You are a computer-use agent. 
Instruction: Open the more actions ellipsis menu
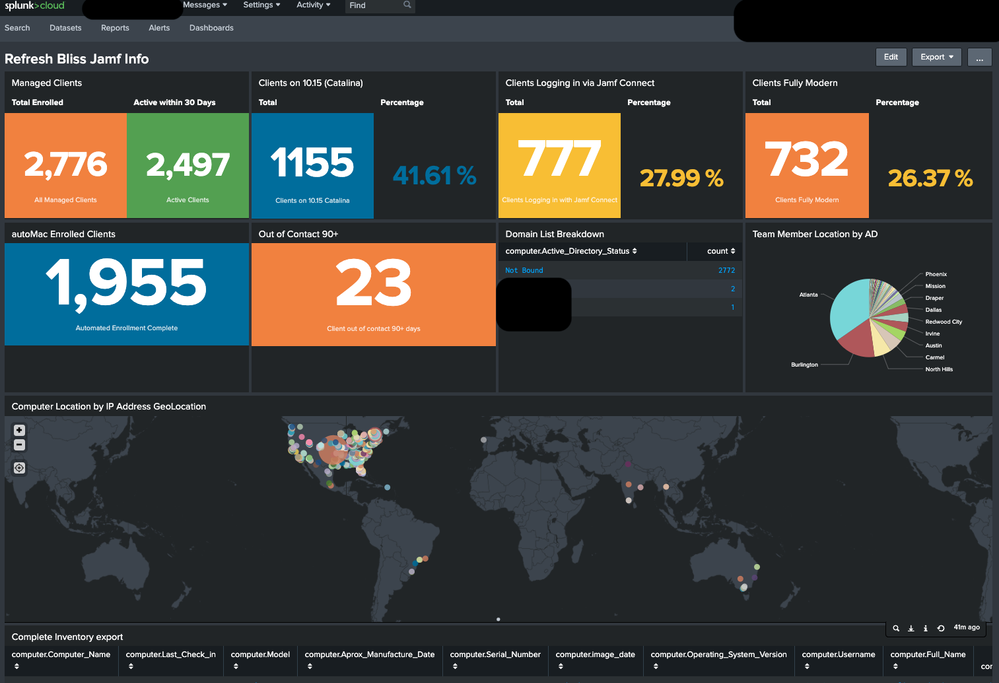tap(979, 57)
